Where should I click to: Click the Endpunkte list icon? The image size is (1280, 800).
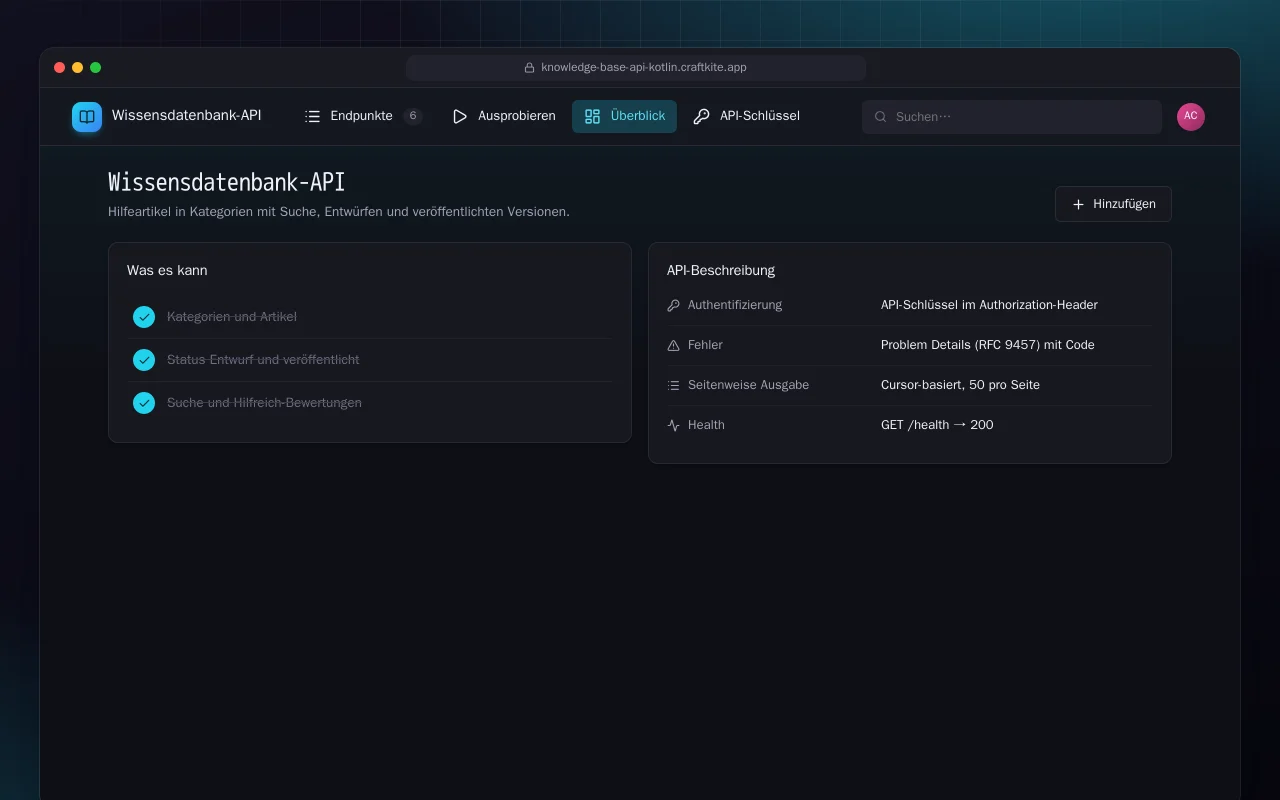pyautogui.click(x=313, y=116)
